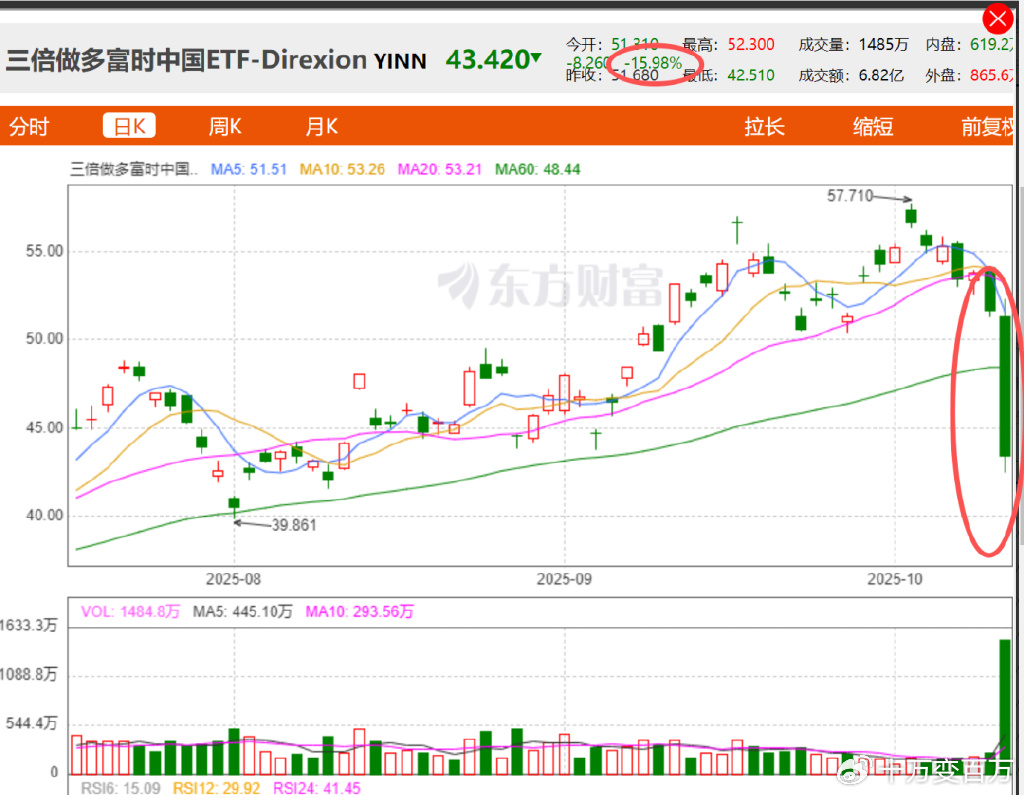Click the 39.861 low price marker
Viewport: 1024px width, 795px height.
[x=293, y=525]
